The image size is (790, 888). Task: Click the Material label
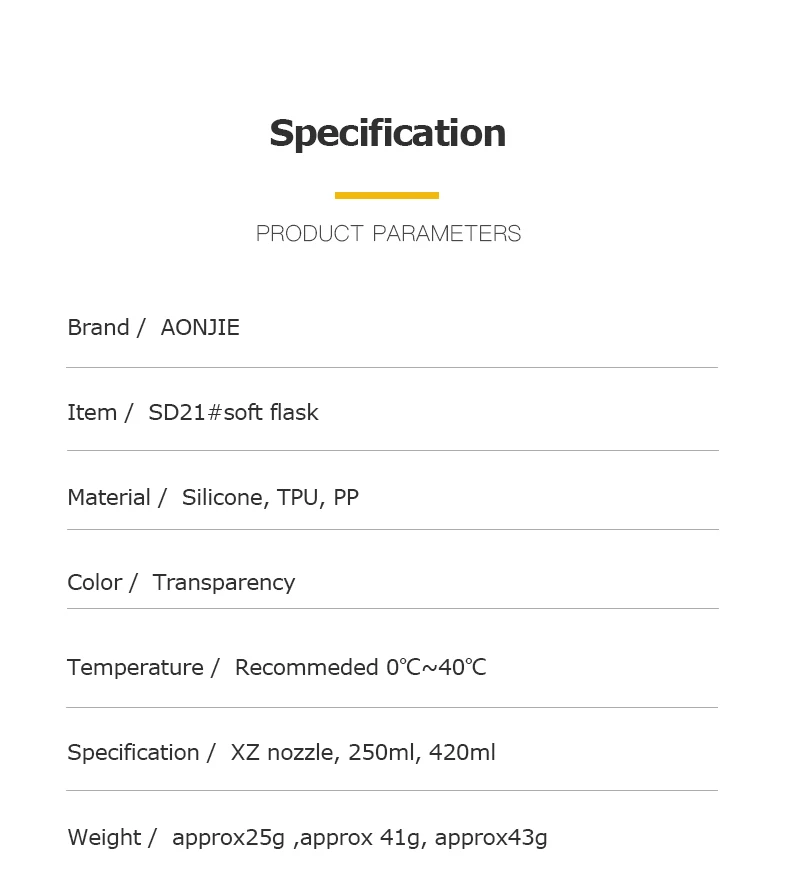(x=109, y=498)
